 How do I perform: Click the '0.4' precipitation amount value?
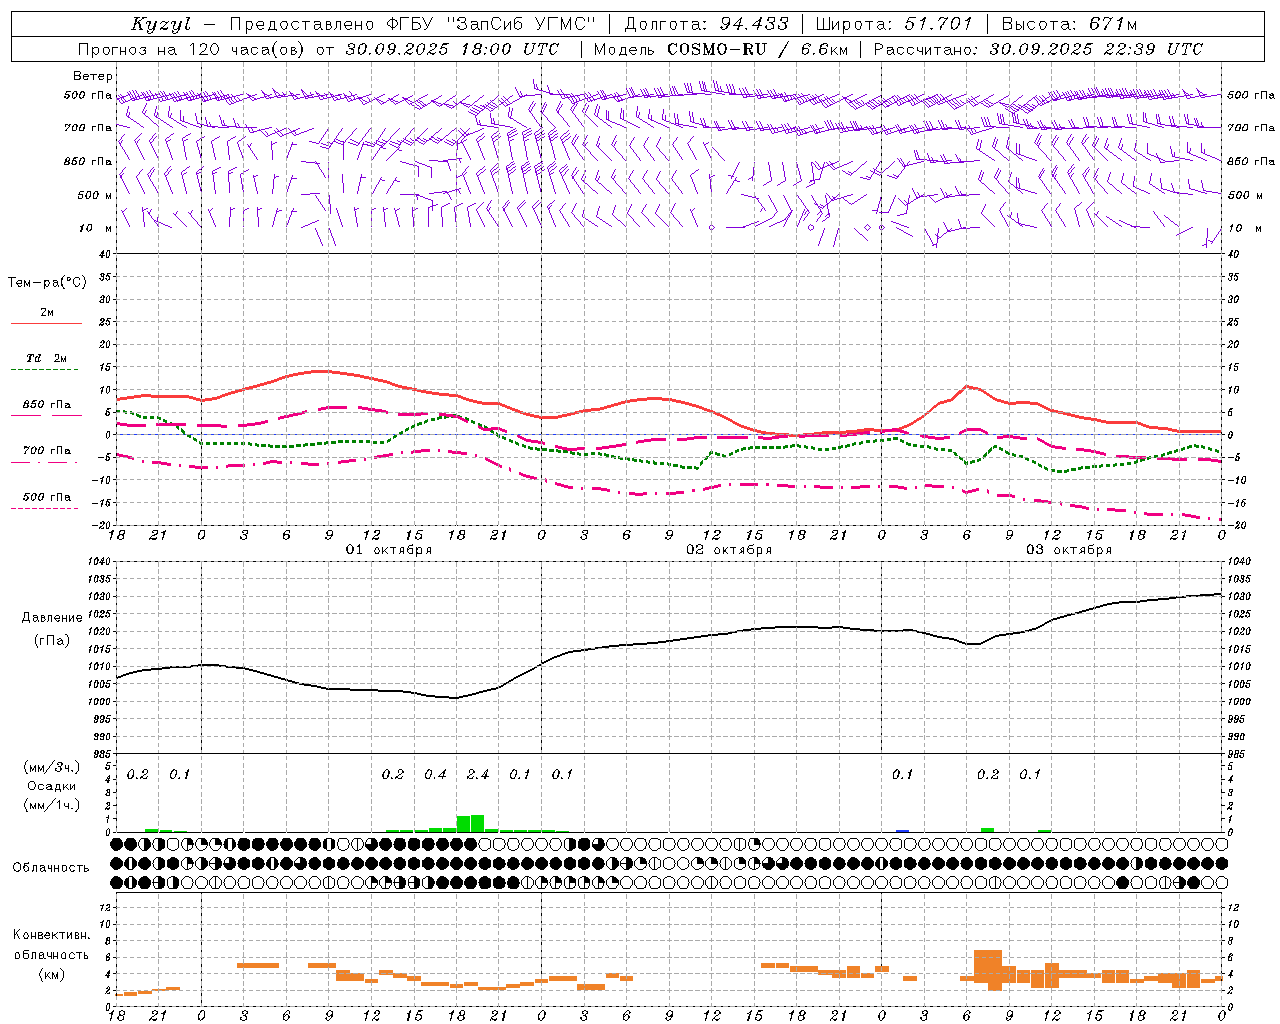(435, 775)
